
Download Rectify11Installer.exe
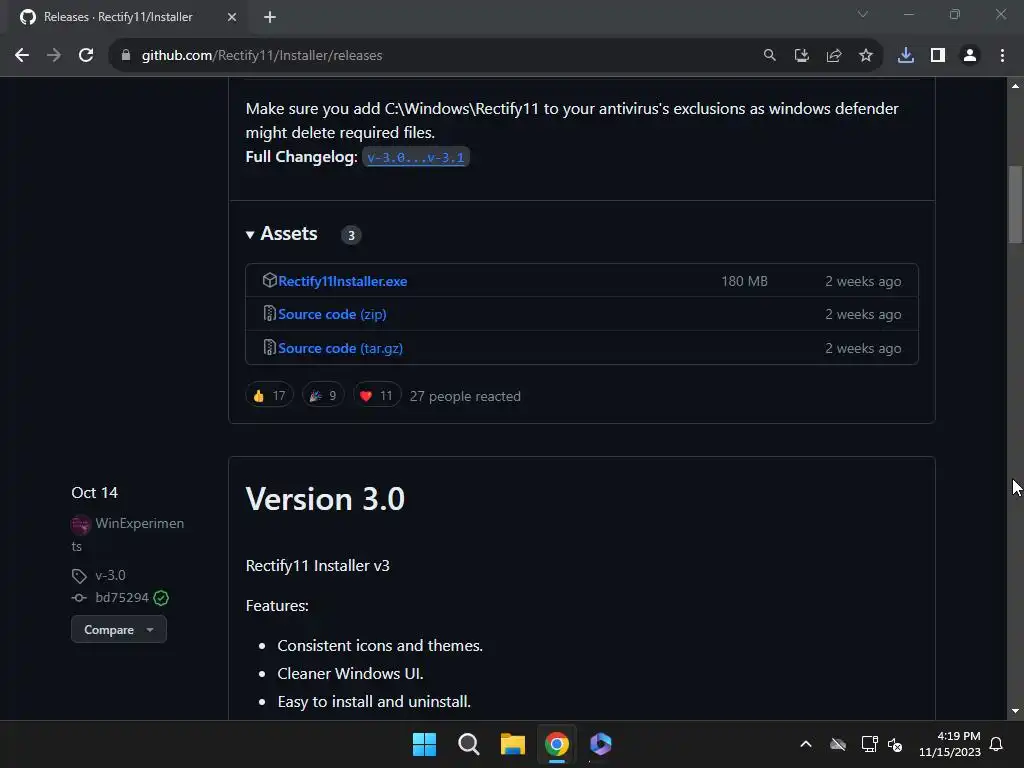342,281
